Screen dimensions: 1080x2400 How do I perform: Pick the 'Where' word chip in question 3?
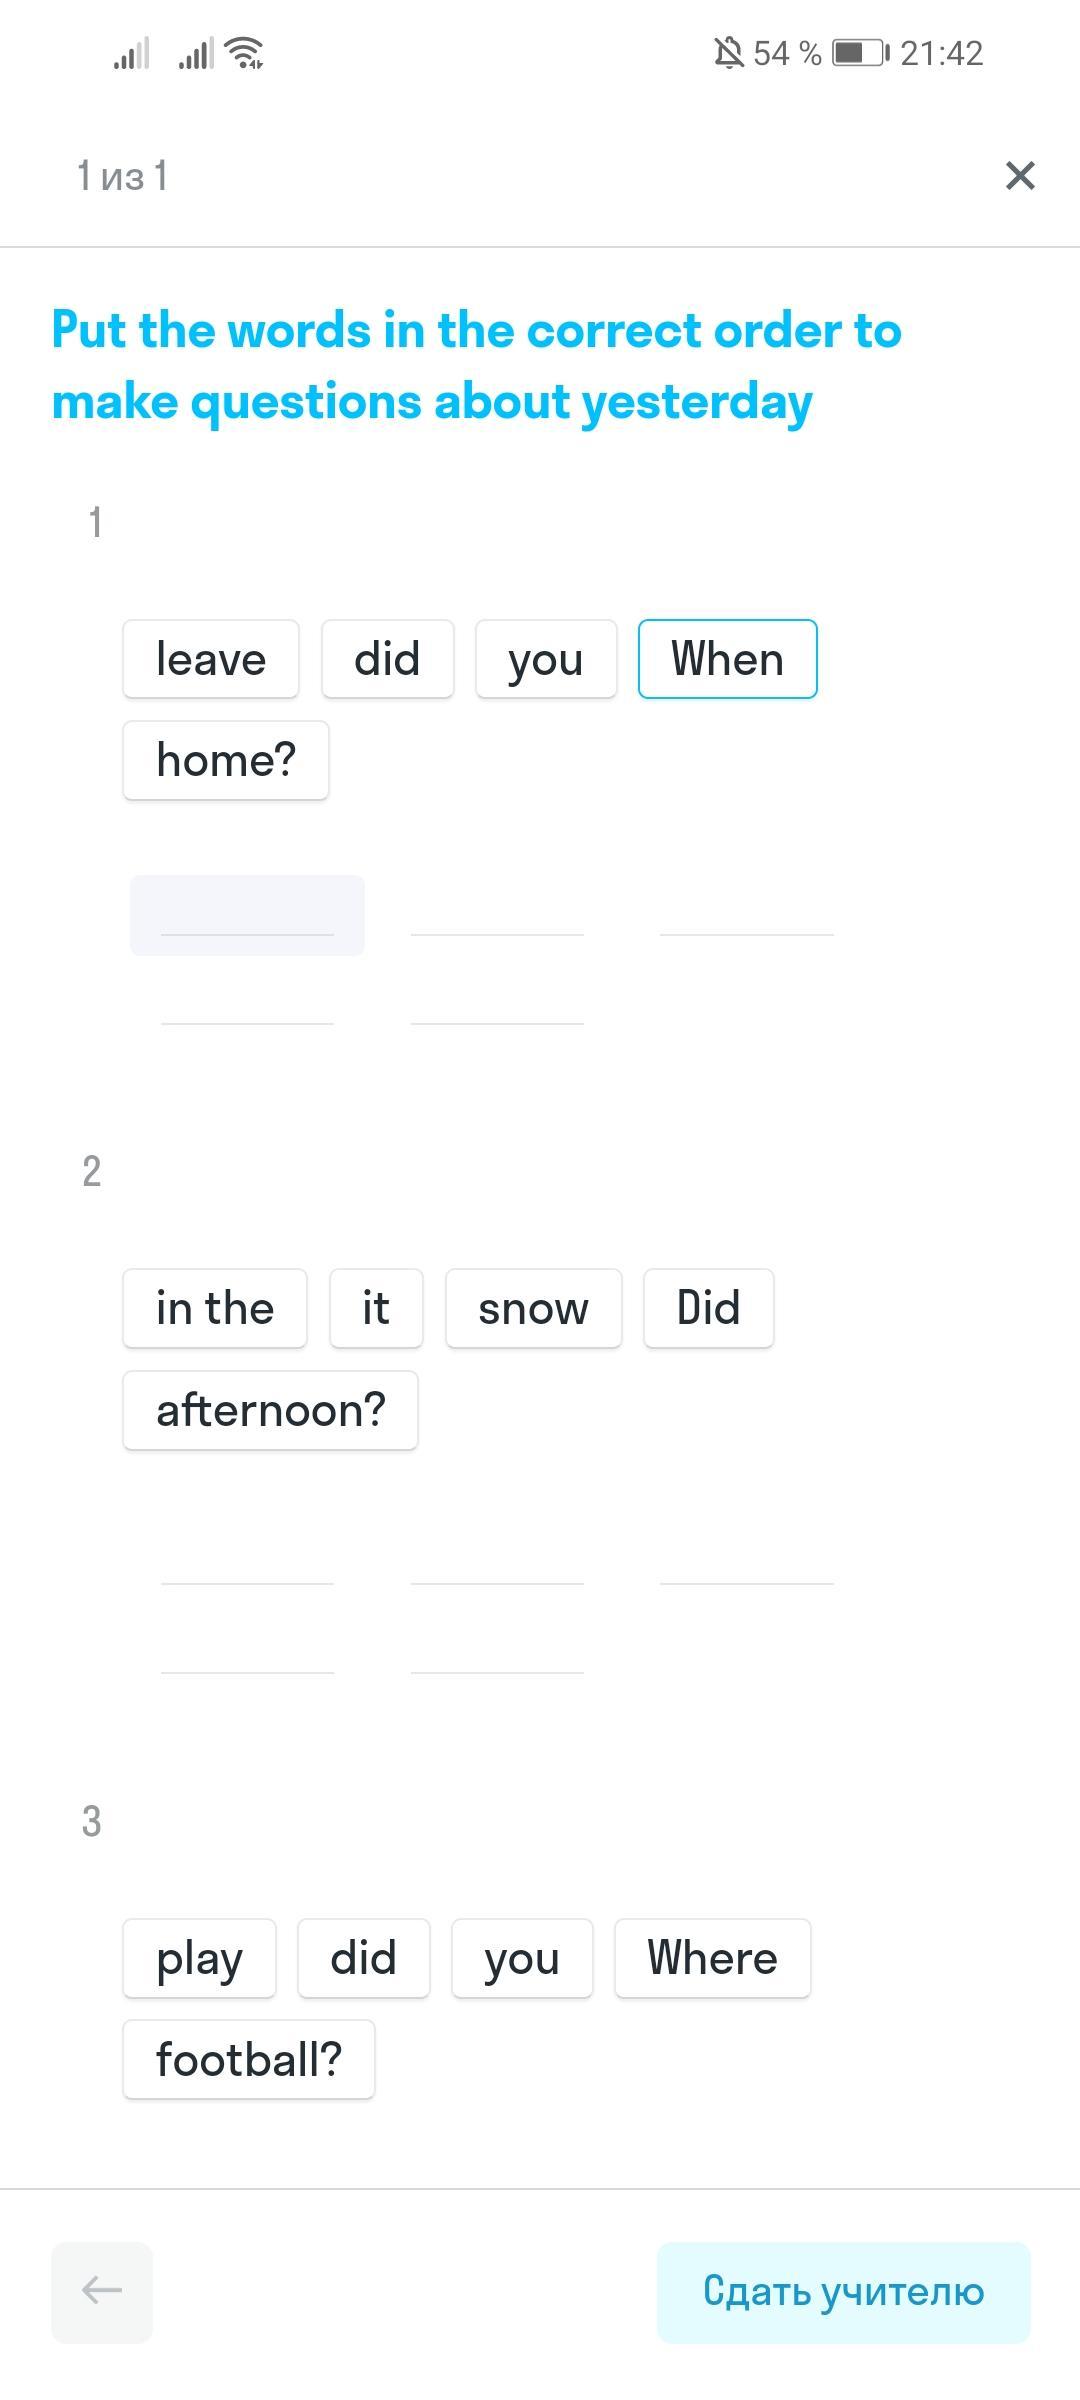pyautogui.click(x=712, y=1959)
